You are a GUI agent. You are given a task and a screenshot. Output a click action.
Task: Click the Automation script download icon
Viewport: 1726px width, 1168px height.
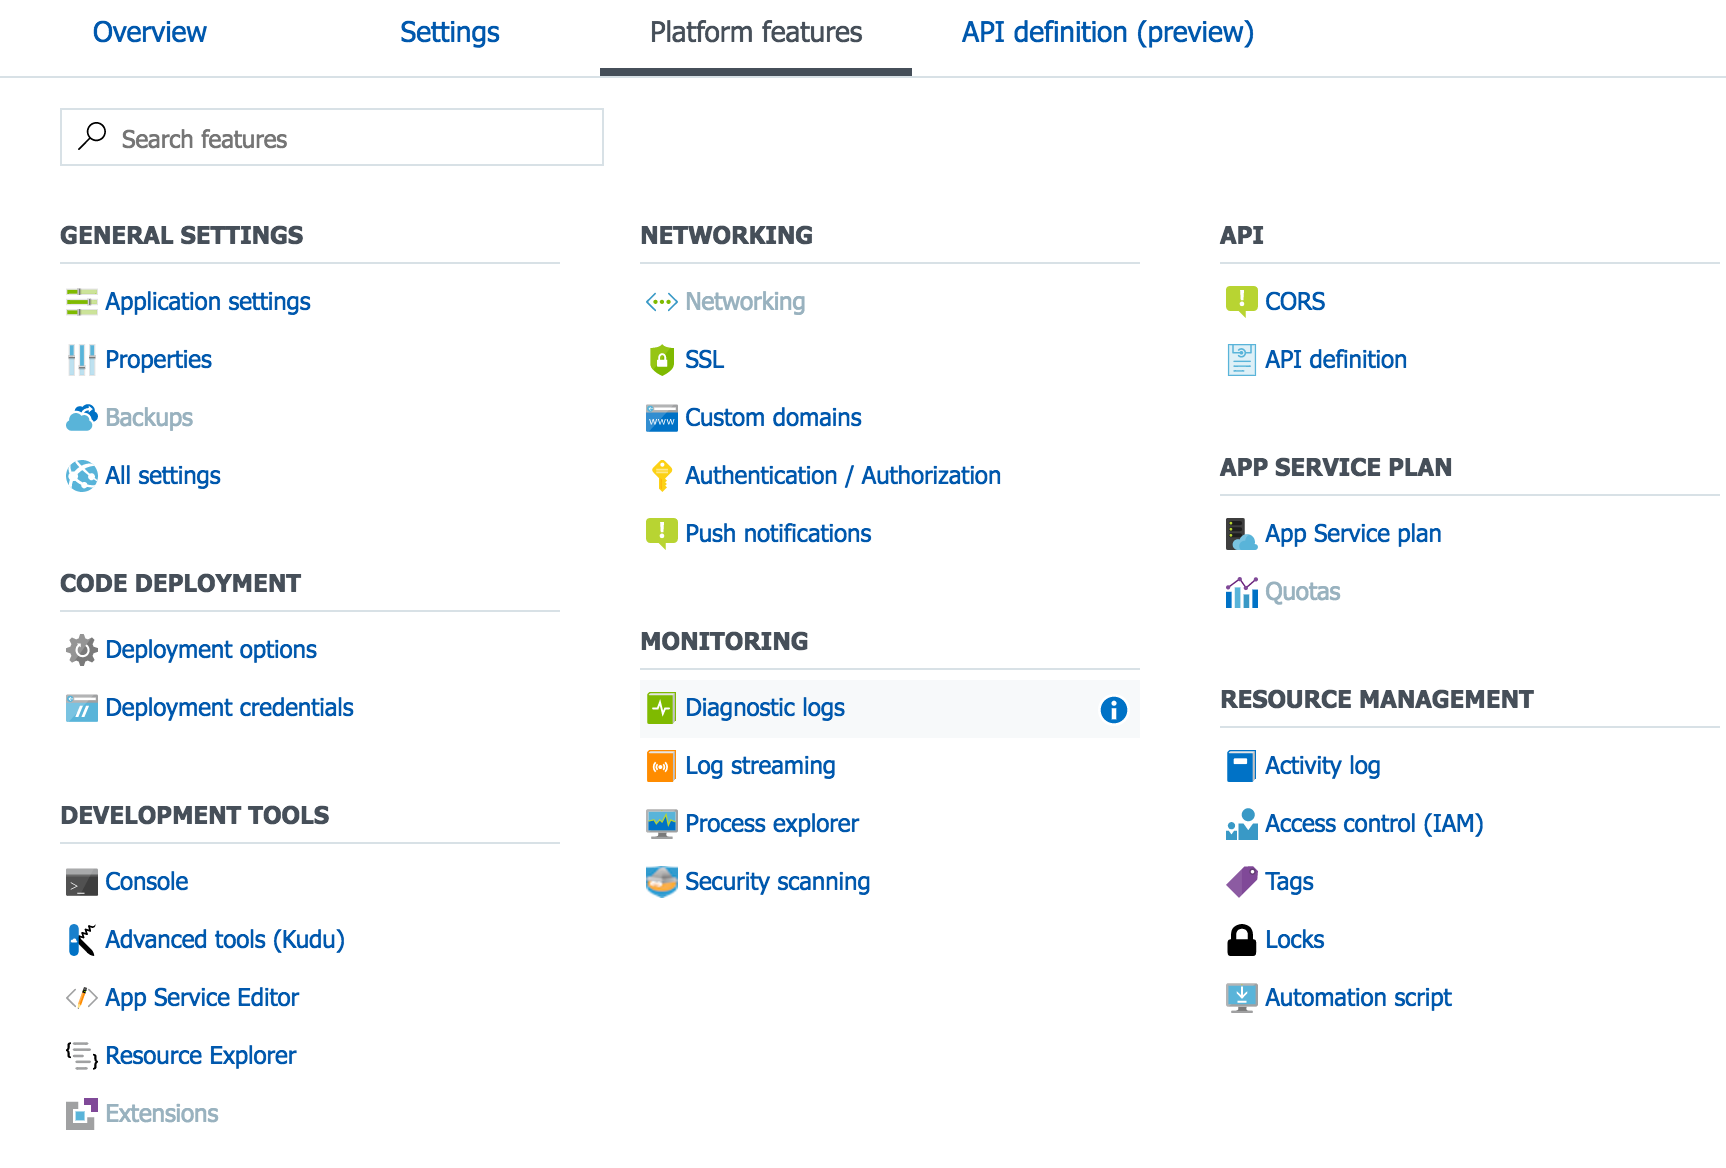[1241, 998]
